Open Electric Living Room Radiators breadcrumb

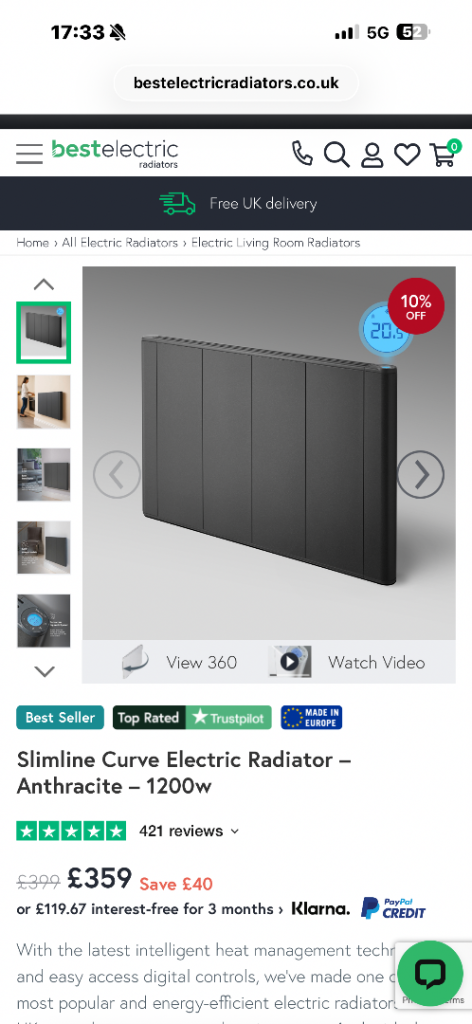(x=275, y=243)
